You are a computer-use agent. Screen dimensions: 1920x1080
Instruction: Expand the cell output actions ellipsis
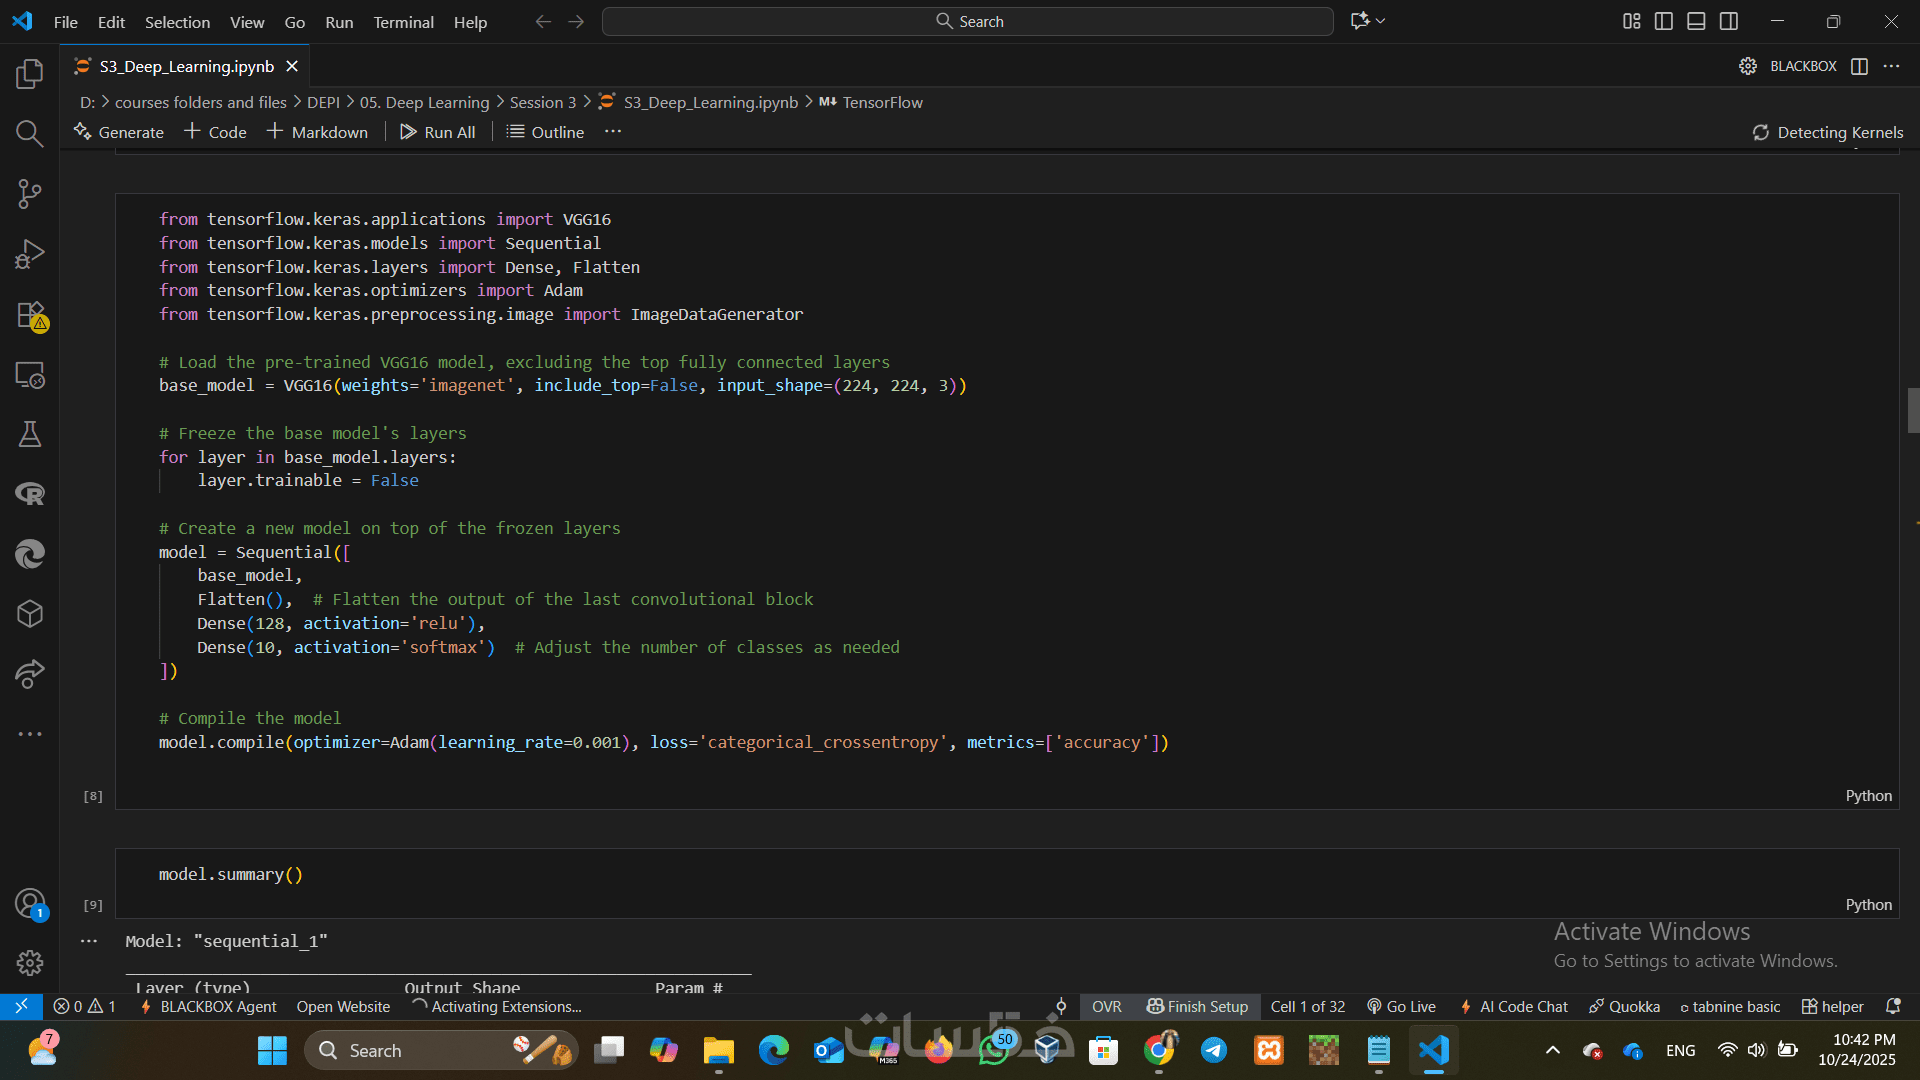pos(89,941)
